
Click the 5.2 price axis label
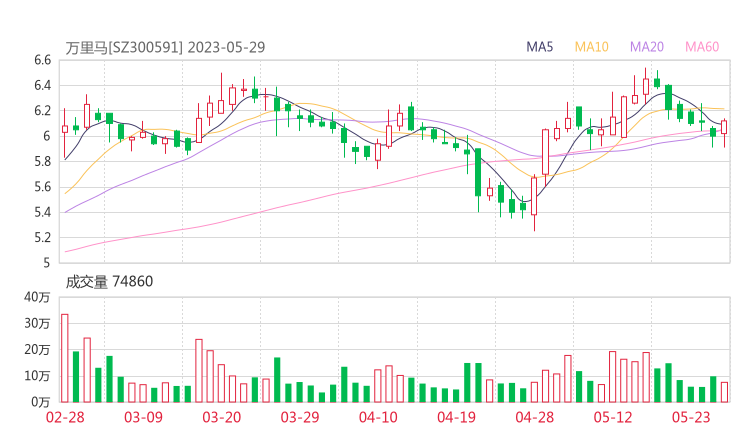[40, 238]
